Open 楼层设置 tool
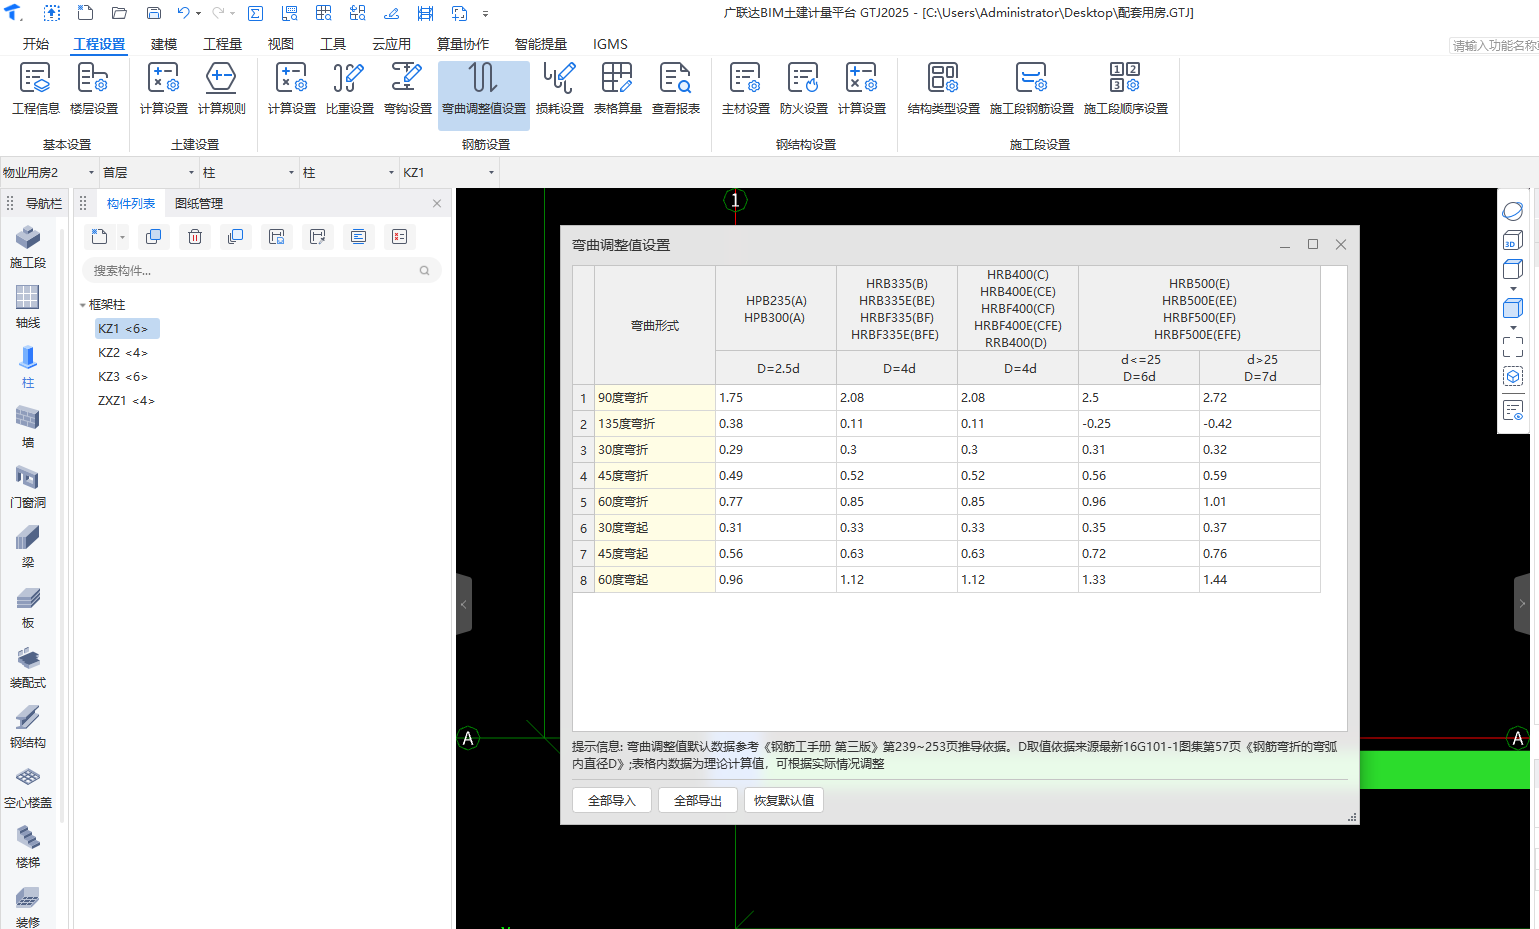The height and width of the screenshot is (929, 1539). 93,89
